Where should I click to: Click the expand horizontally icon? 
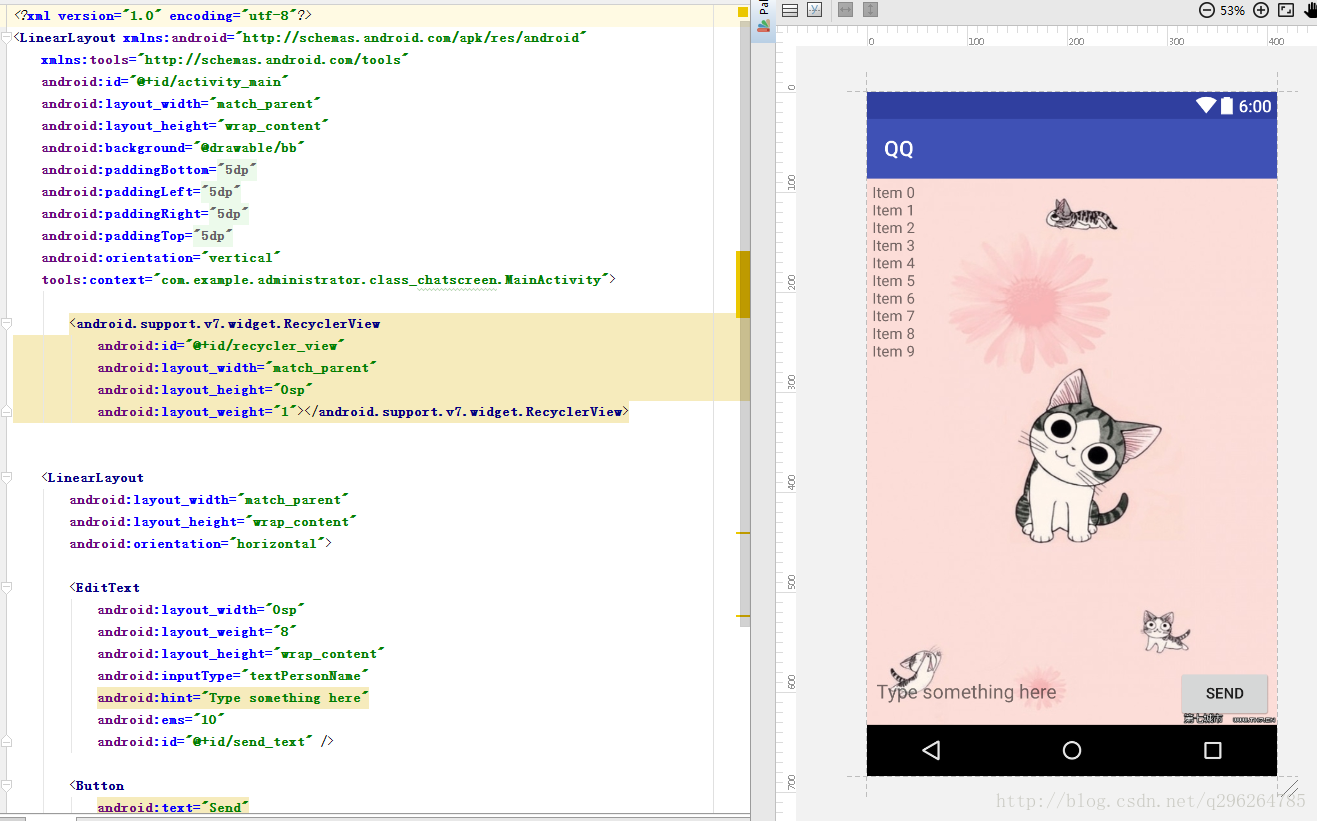(x=845, y=10)
